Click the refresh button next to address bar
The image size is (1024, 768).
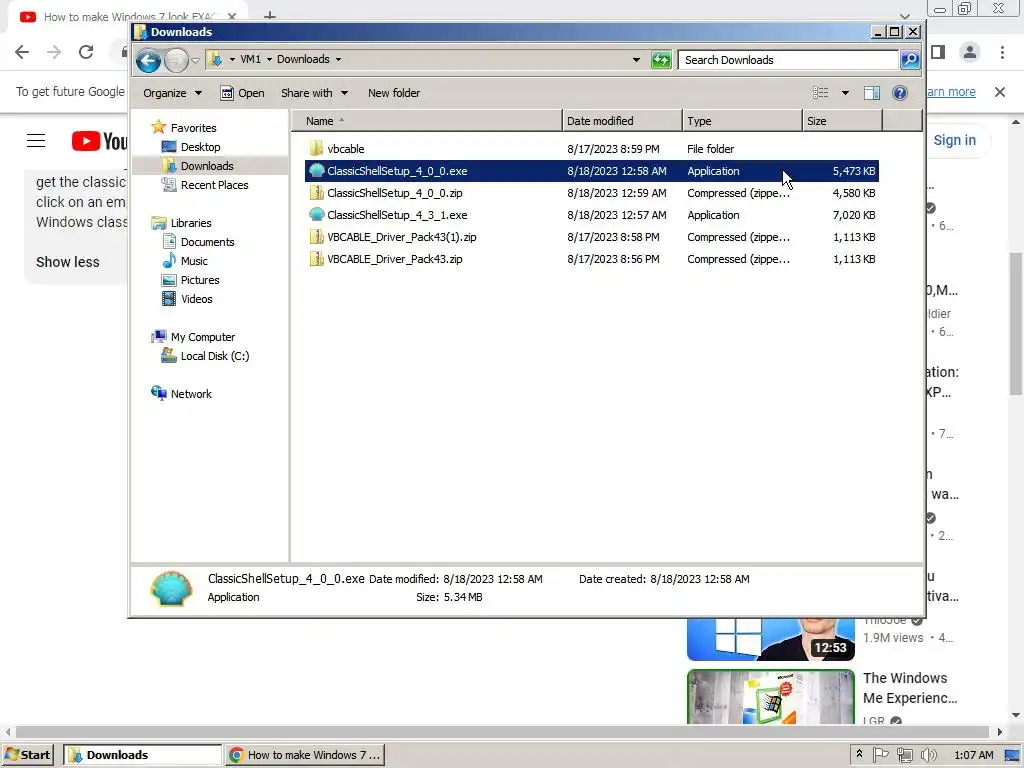click(661, 60)
